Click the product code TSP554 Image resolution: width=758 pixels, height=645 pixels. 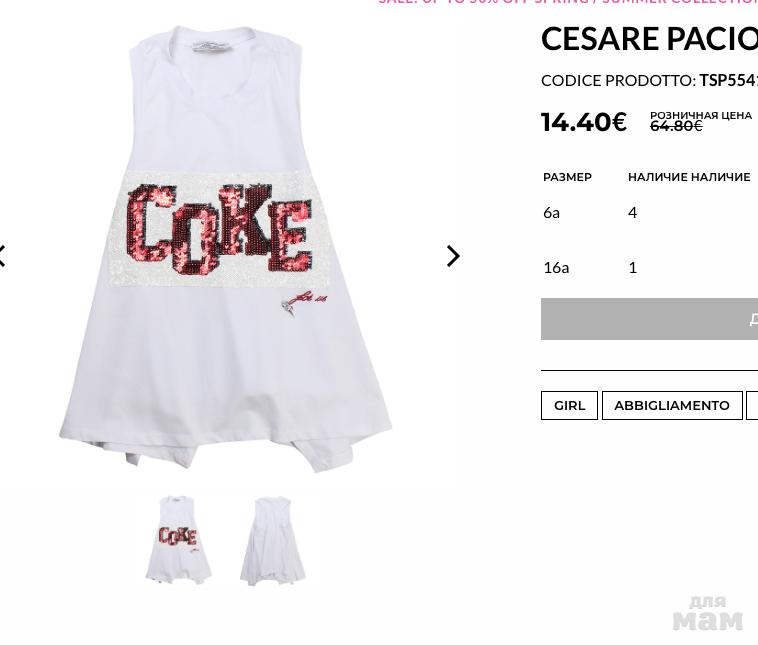point(728,80)
